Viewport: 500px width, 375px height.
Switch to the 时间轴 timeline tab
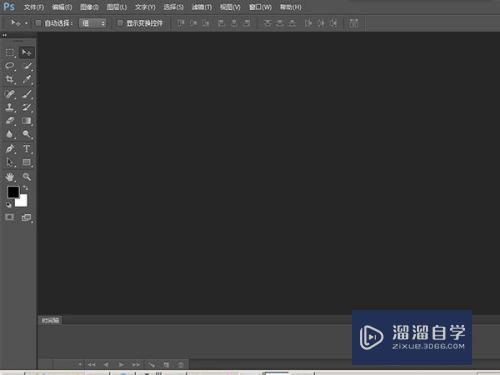tap(50, 320)
